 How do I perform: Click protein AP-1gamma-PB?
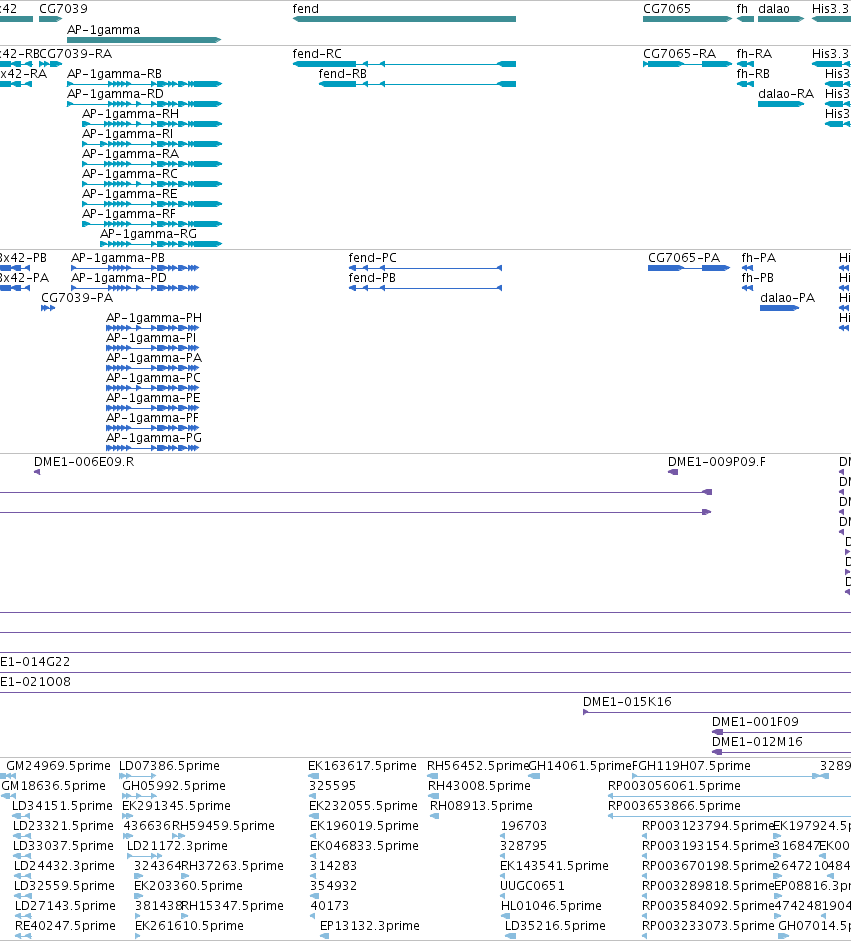[x=135, y=268]
